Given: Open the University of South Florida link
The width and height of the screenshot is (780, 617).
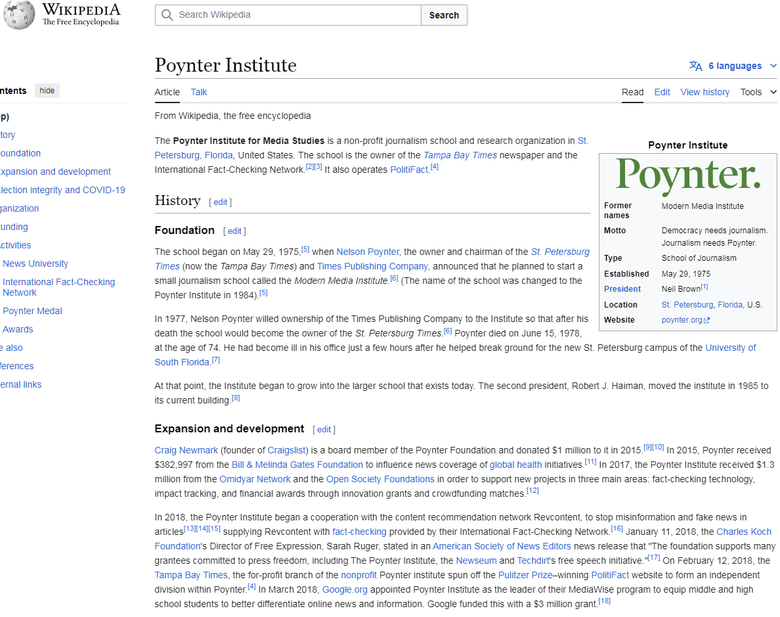Looking at the screenshot, I should click(730, 348).
